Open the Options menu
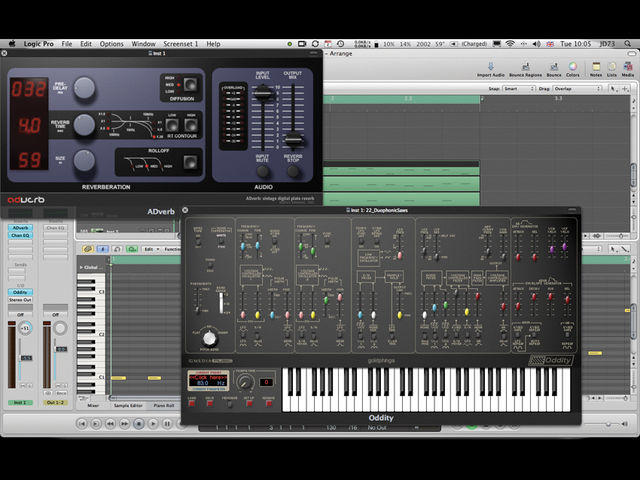Image resolution: width=640 pixels, height=480 pixels. pos(111,44)
